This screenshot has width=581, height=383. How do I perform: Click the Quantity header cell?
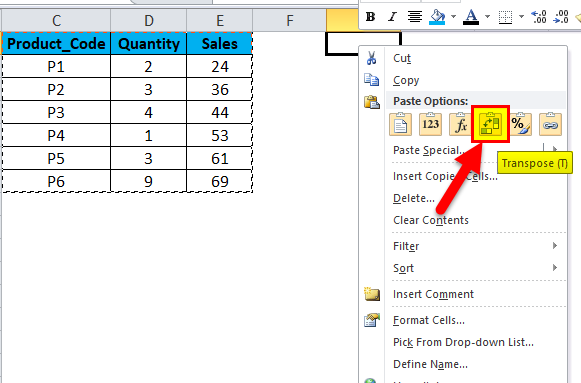[x=149, y=44]
